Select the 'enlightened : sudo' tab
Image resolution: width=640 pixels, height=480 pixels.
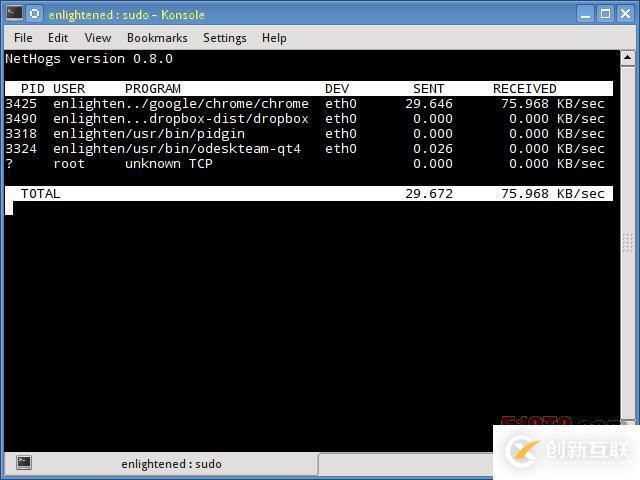click(161, 464)
